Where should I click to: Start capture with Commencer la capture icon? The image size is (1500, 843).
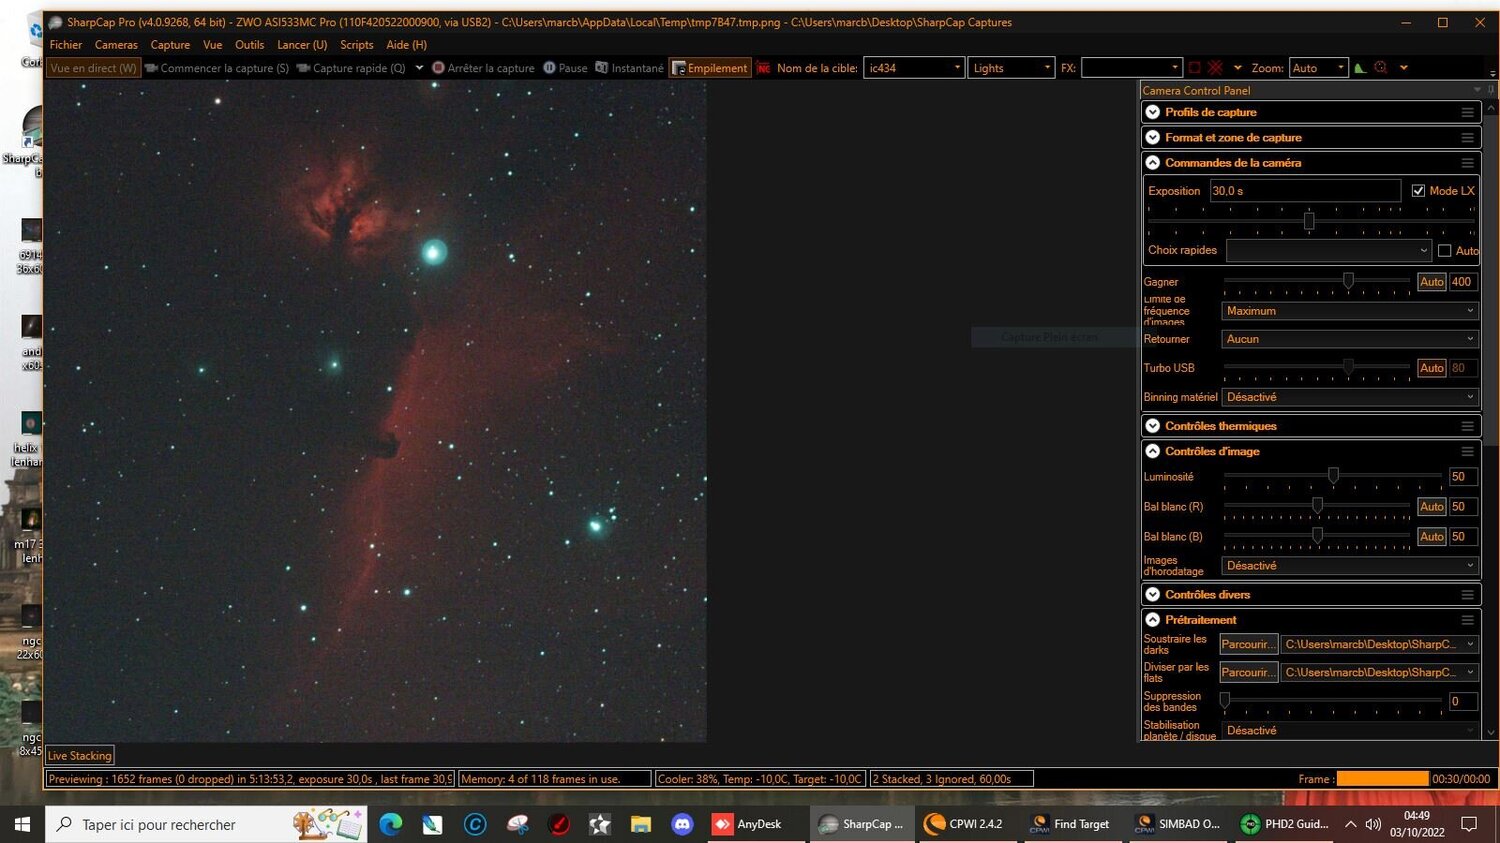point(151,67)
